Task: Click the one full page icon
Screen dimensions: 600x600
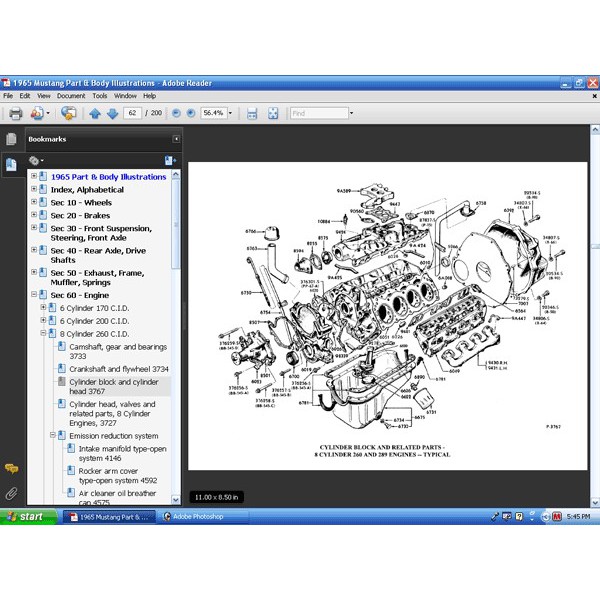Action: pos(273,113)
